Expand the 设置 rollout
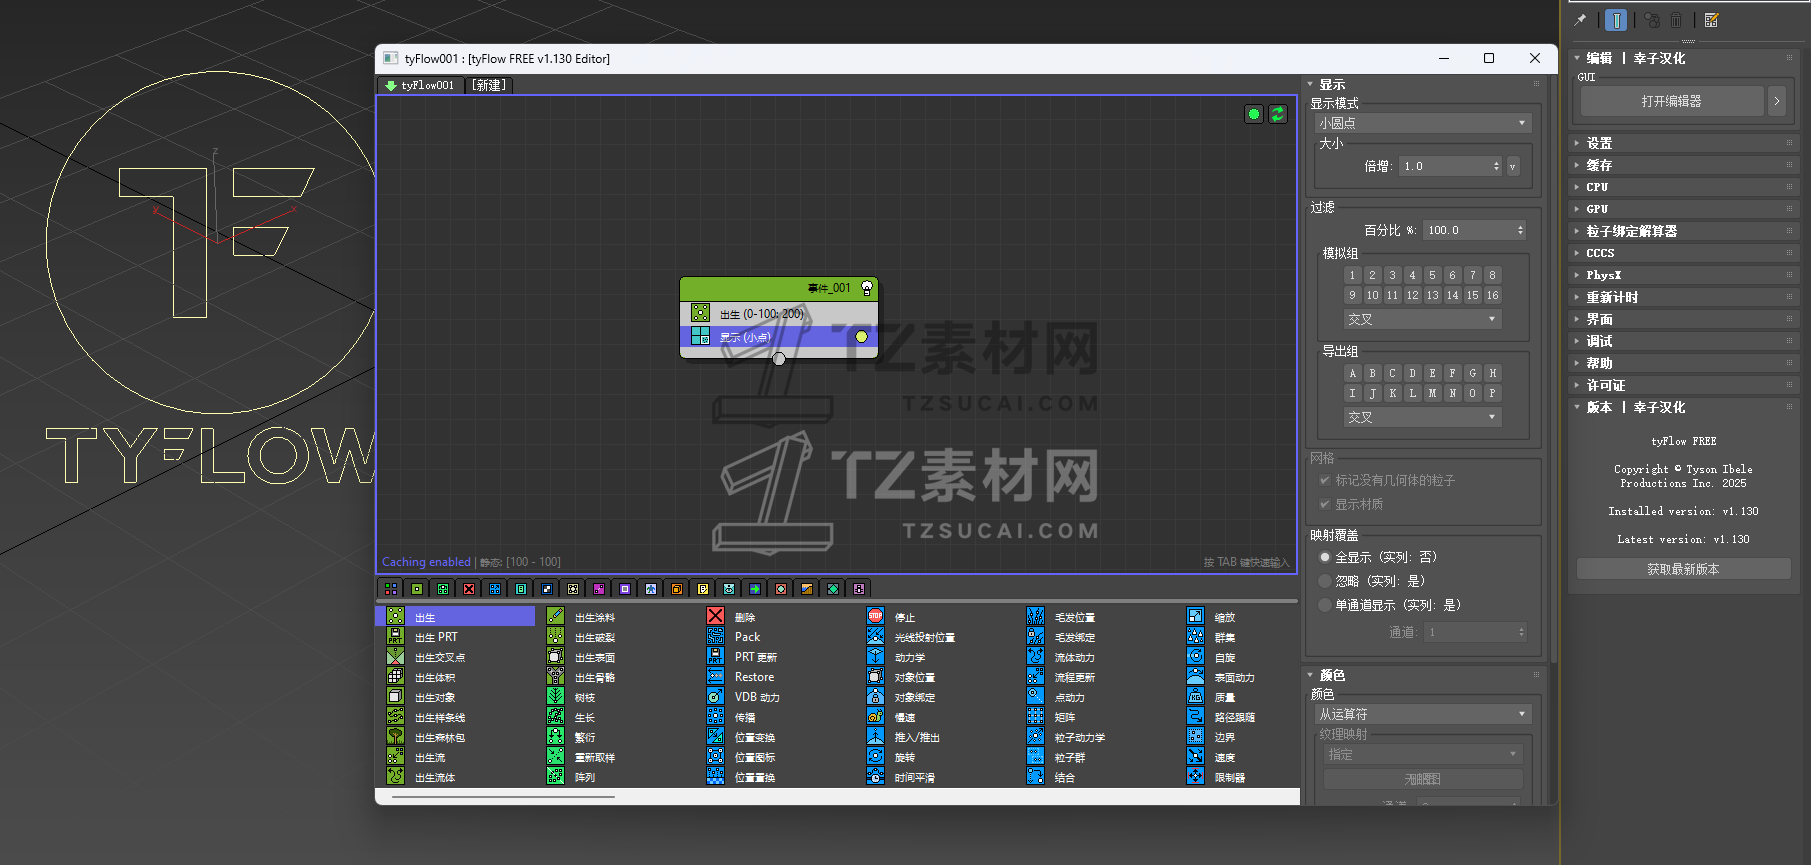1811x865 pixels. tap(1683, 143)
